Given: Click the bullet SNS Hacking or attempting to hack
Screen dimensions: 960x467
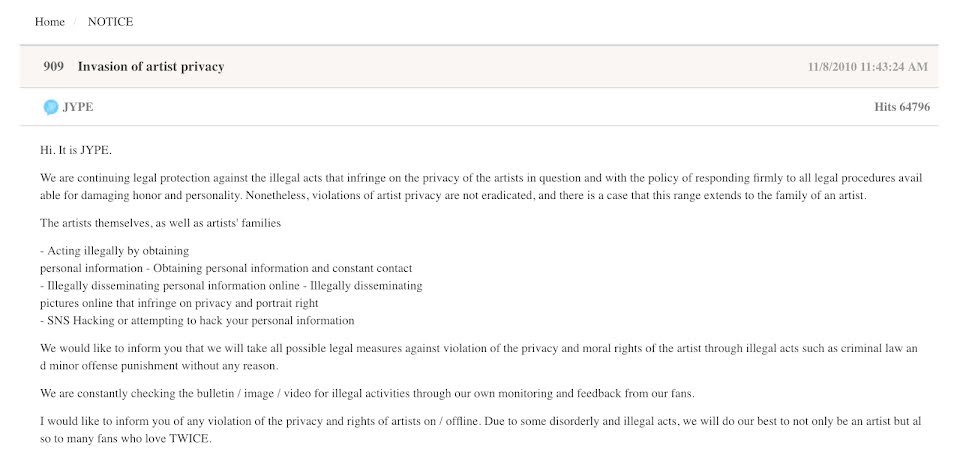Looking at the screenshot, I should click(x=197, y=321).
